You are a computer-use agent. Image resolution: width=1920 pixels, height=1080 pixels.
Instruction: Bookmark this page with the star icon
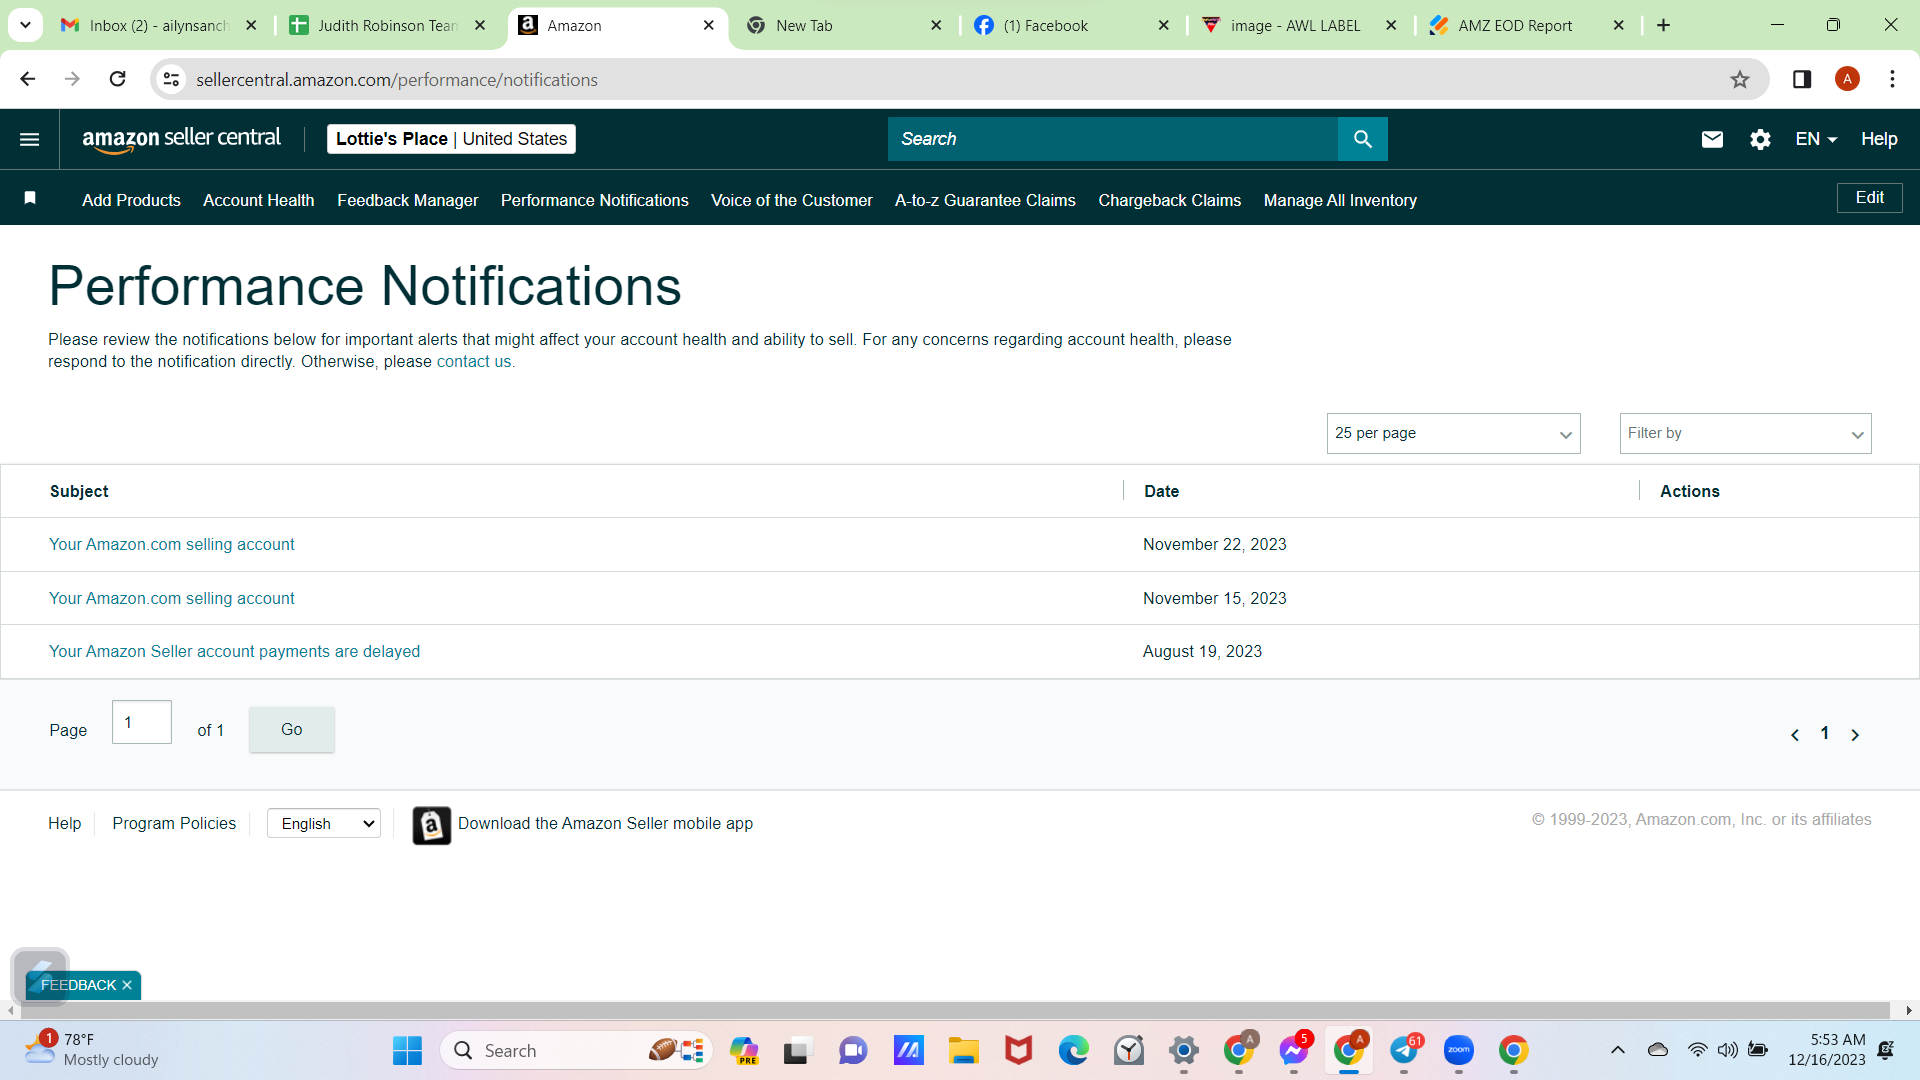(x=1740, y=80)
